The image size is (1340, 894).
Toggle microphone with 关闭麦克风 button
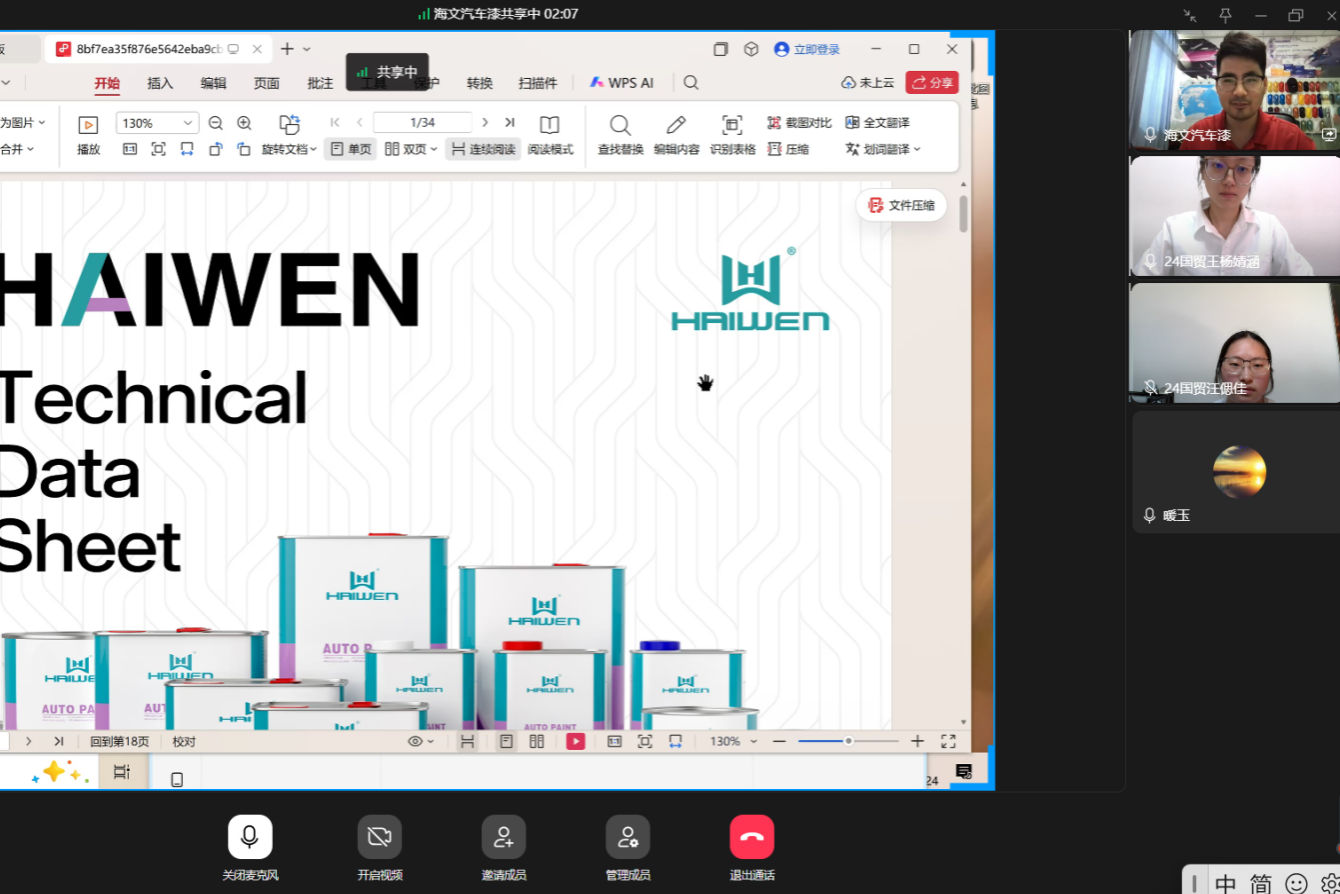pos(250,837)
